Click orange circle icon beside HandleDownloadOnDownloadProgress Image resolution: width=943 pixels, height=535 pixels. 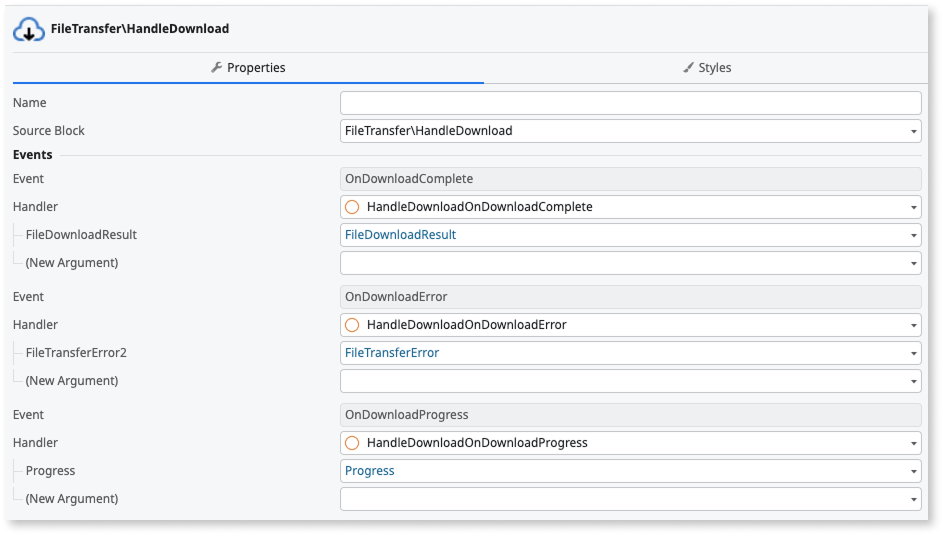coord(352,443)
